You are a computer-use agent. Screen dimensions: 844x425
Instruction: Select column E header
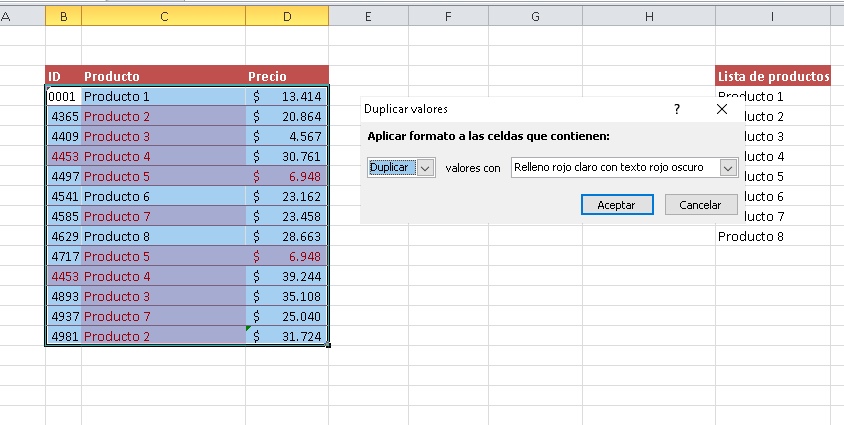click(368, 16)
